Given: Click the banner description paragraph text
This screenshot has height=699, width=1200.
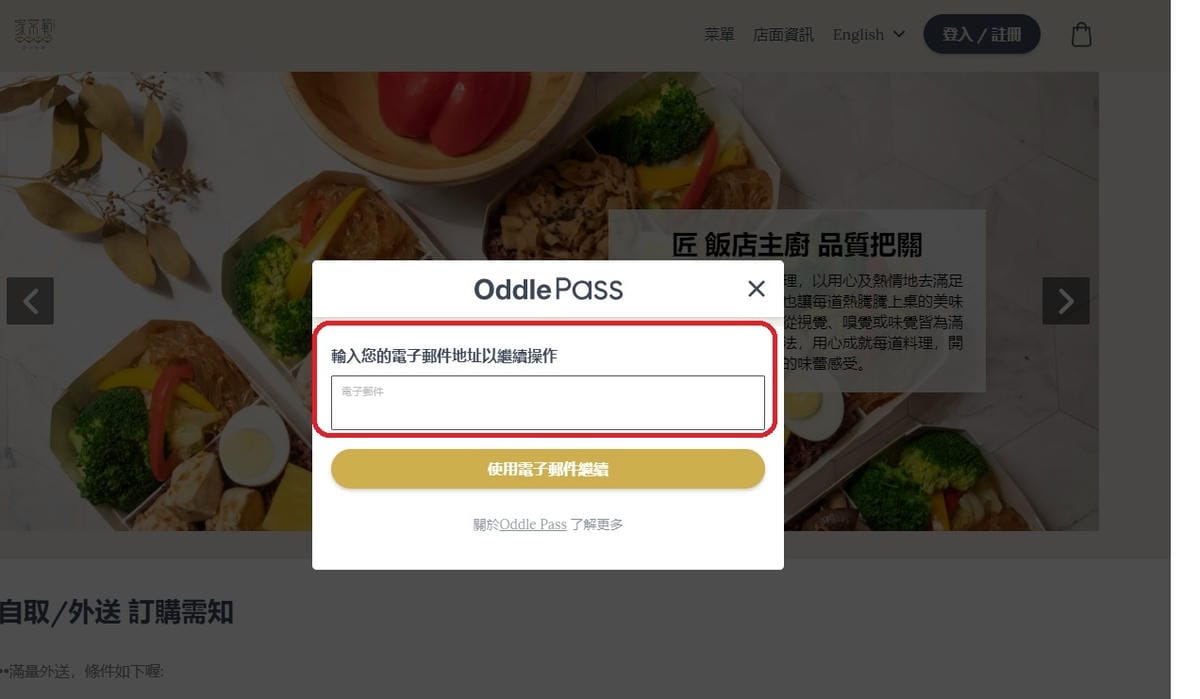Looking at the screenshot, I should point(874,322).
